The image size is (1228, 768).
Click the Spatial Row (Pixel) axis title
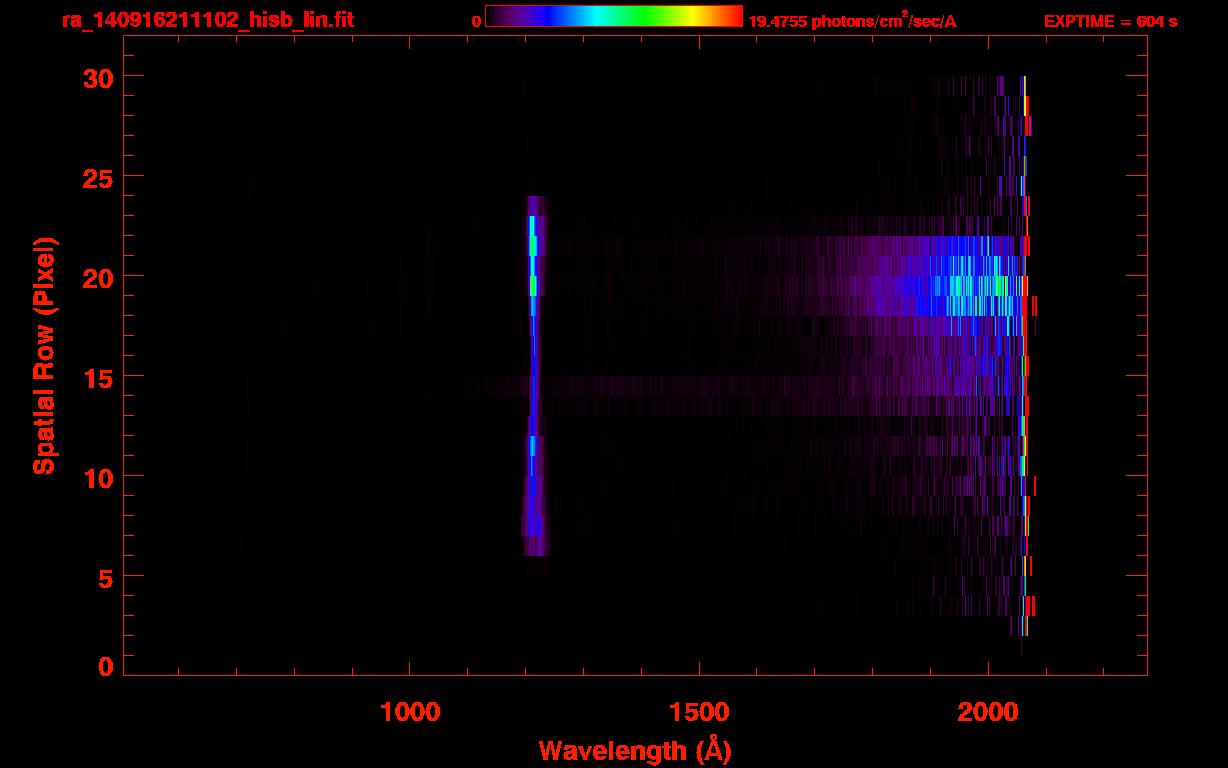[44, 355]
